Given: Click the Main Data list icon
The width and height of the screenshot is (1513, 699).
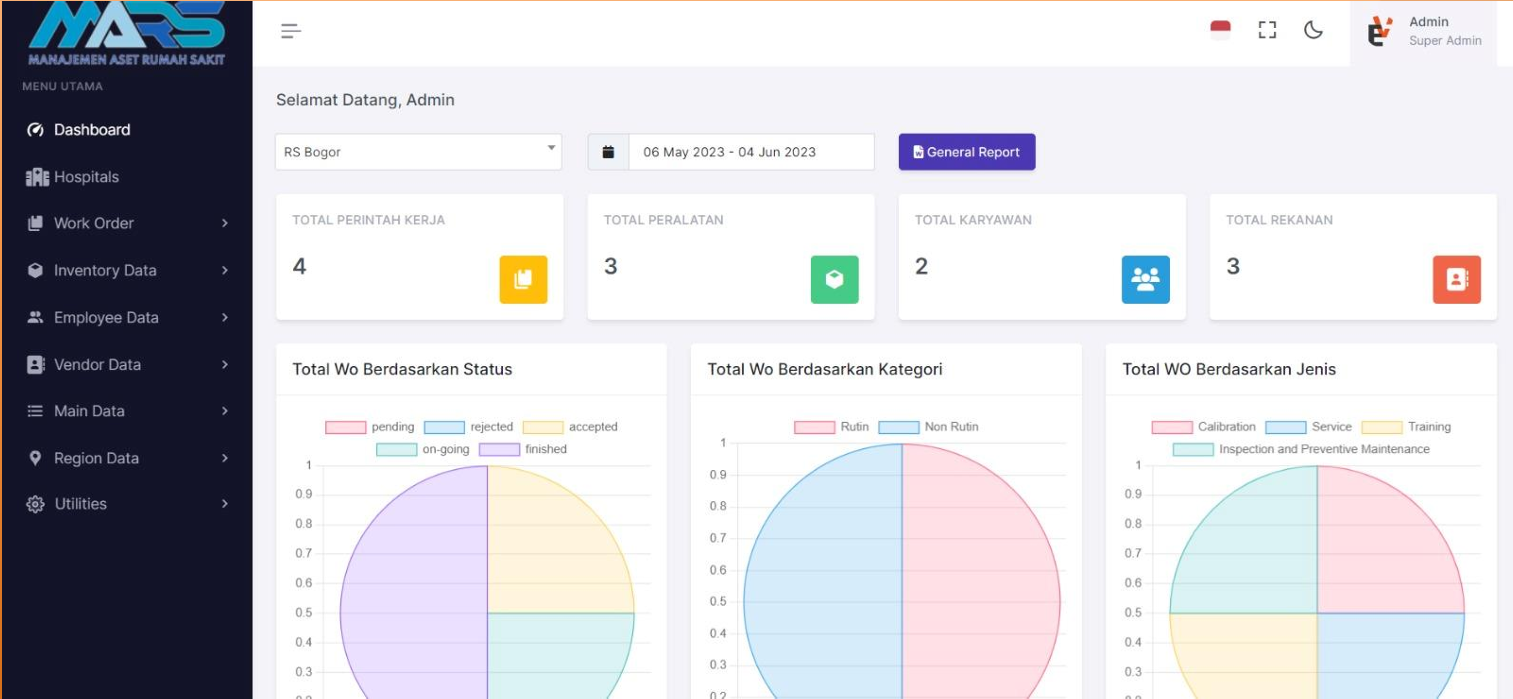Looking at the screenshot, I should coord(36,411).
